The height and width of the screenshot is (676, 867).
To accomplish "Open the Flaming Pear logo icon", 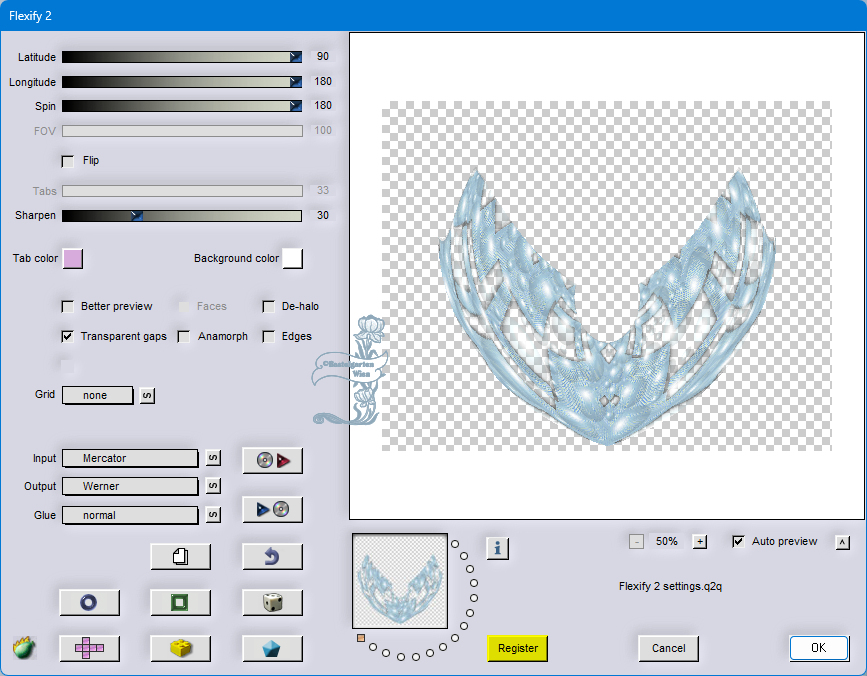I will 24,647.
